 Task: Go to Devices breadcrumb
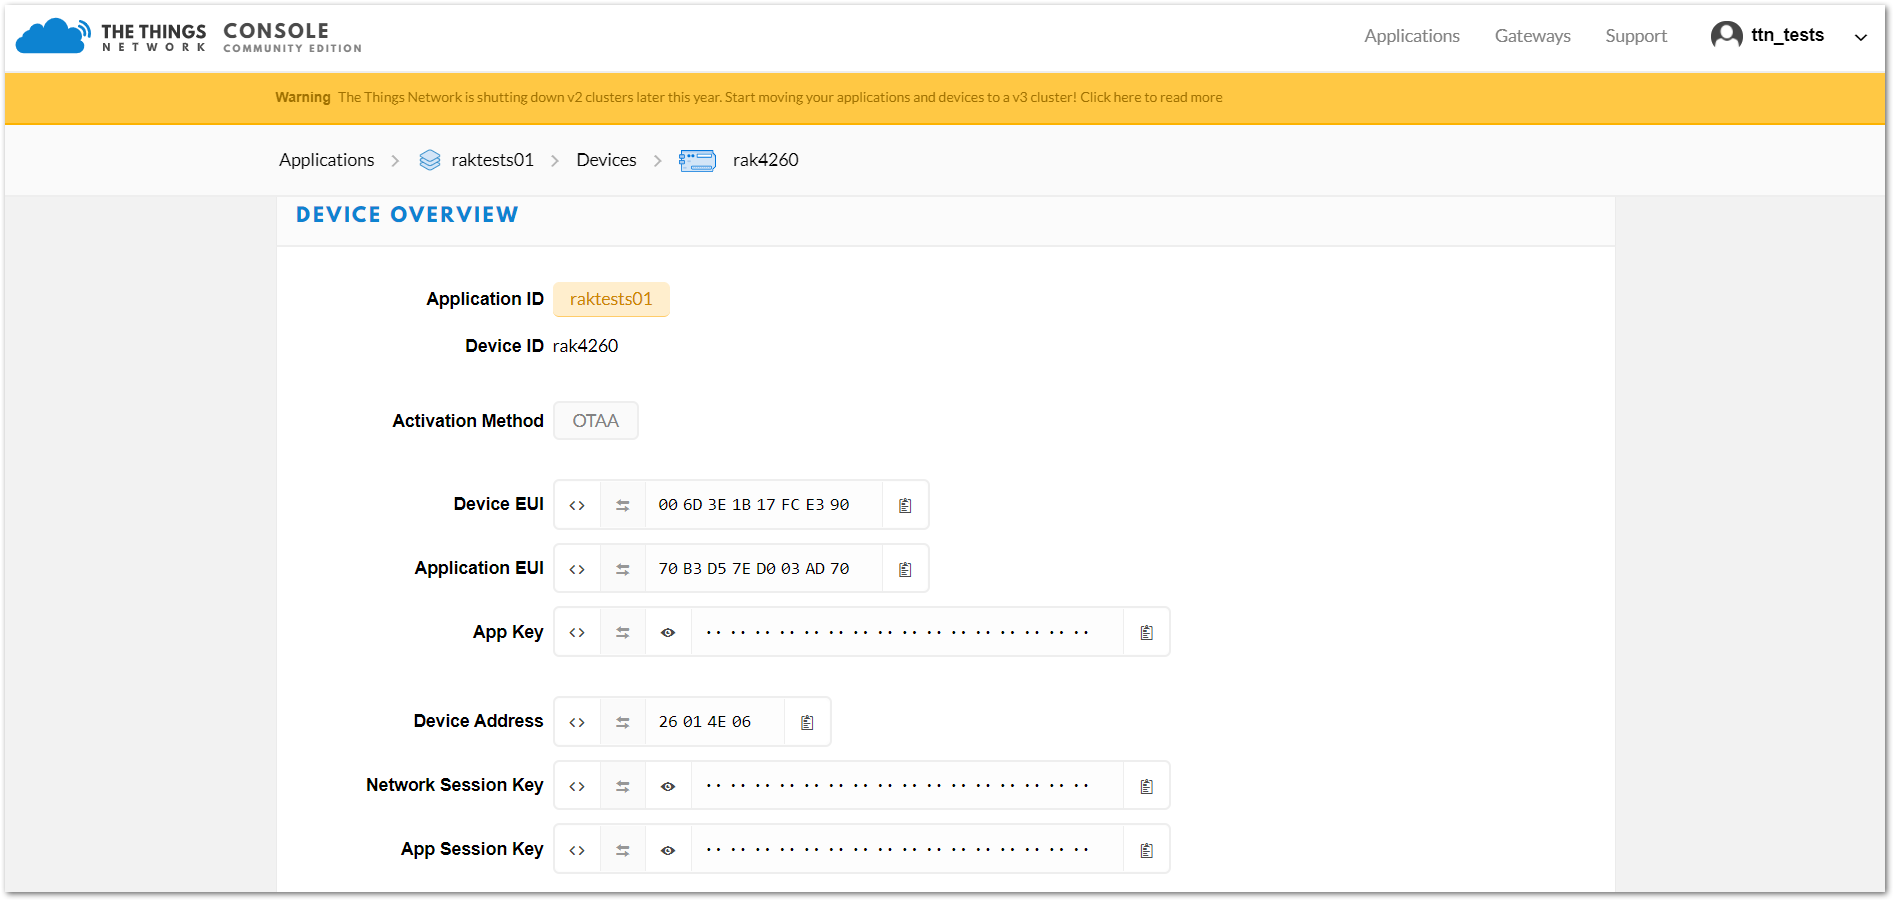tap(606, 160)
